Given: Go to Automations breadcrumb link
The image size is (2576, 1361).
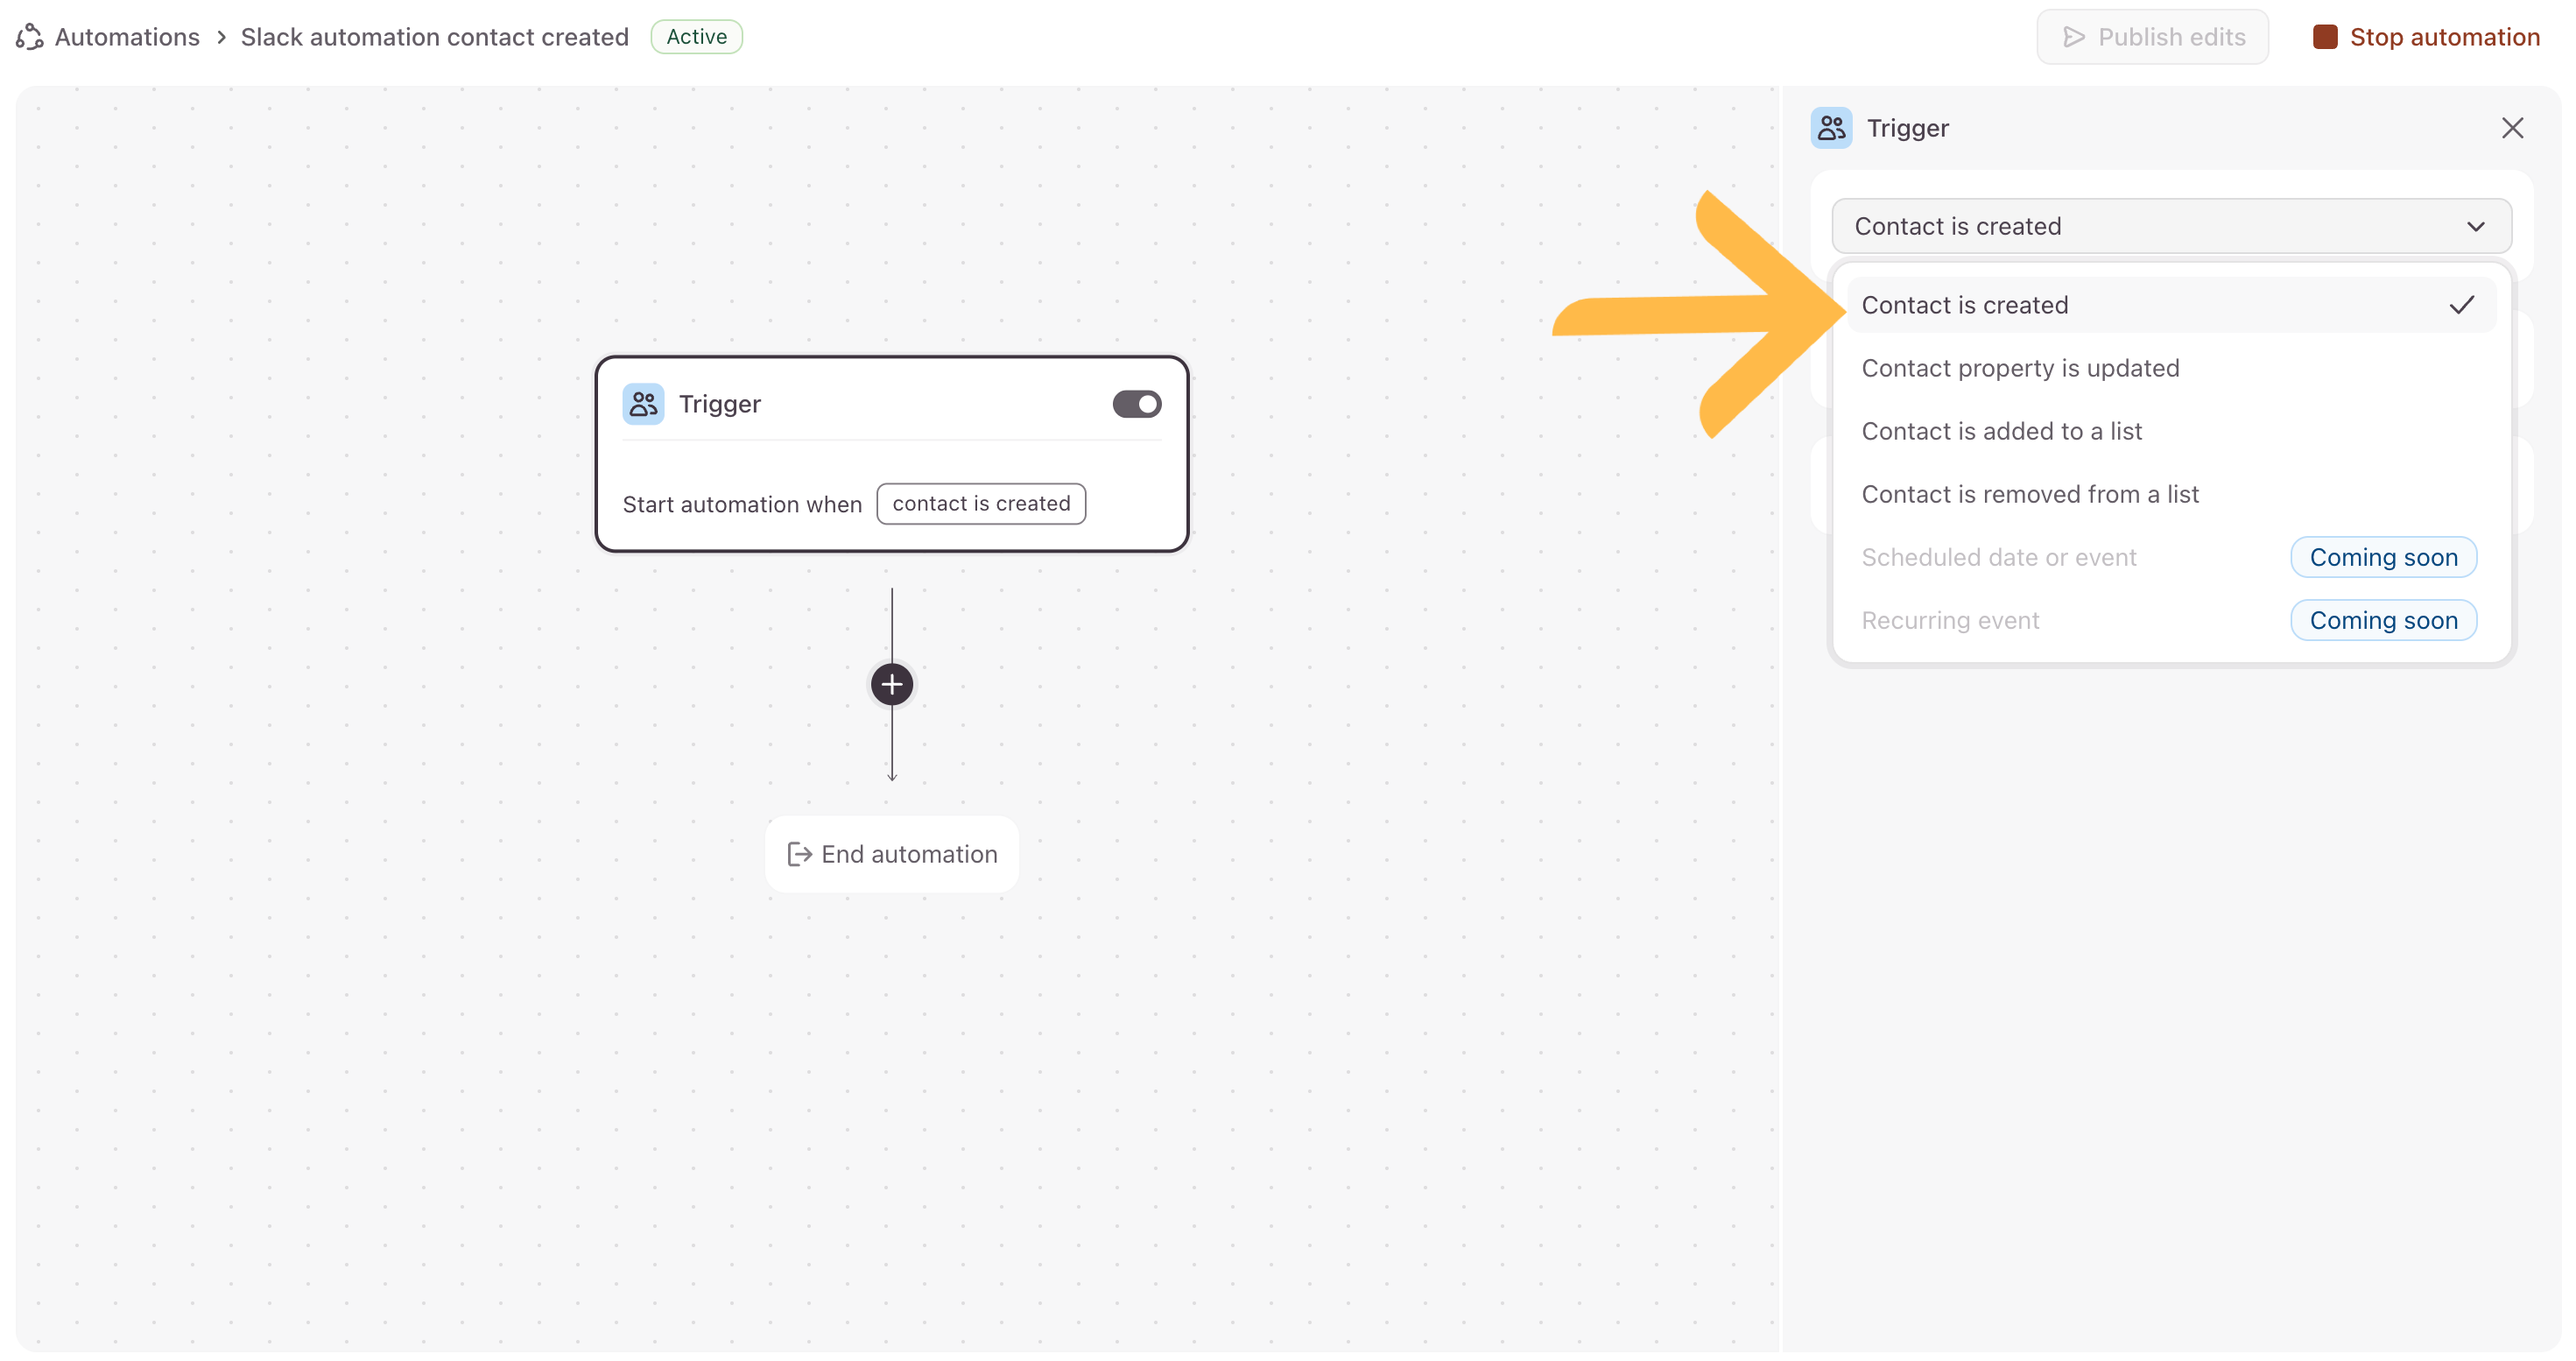Looking at the screenshot, I should coord(127,37).
